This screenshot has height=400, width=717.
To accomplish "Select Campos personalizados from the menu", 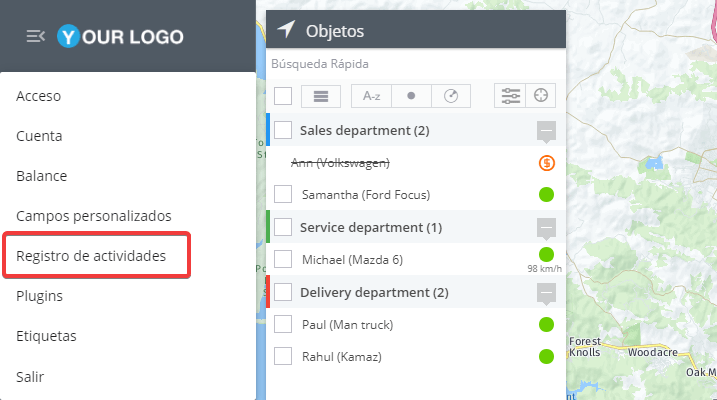I will 94,216.
